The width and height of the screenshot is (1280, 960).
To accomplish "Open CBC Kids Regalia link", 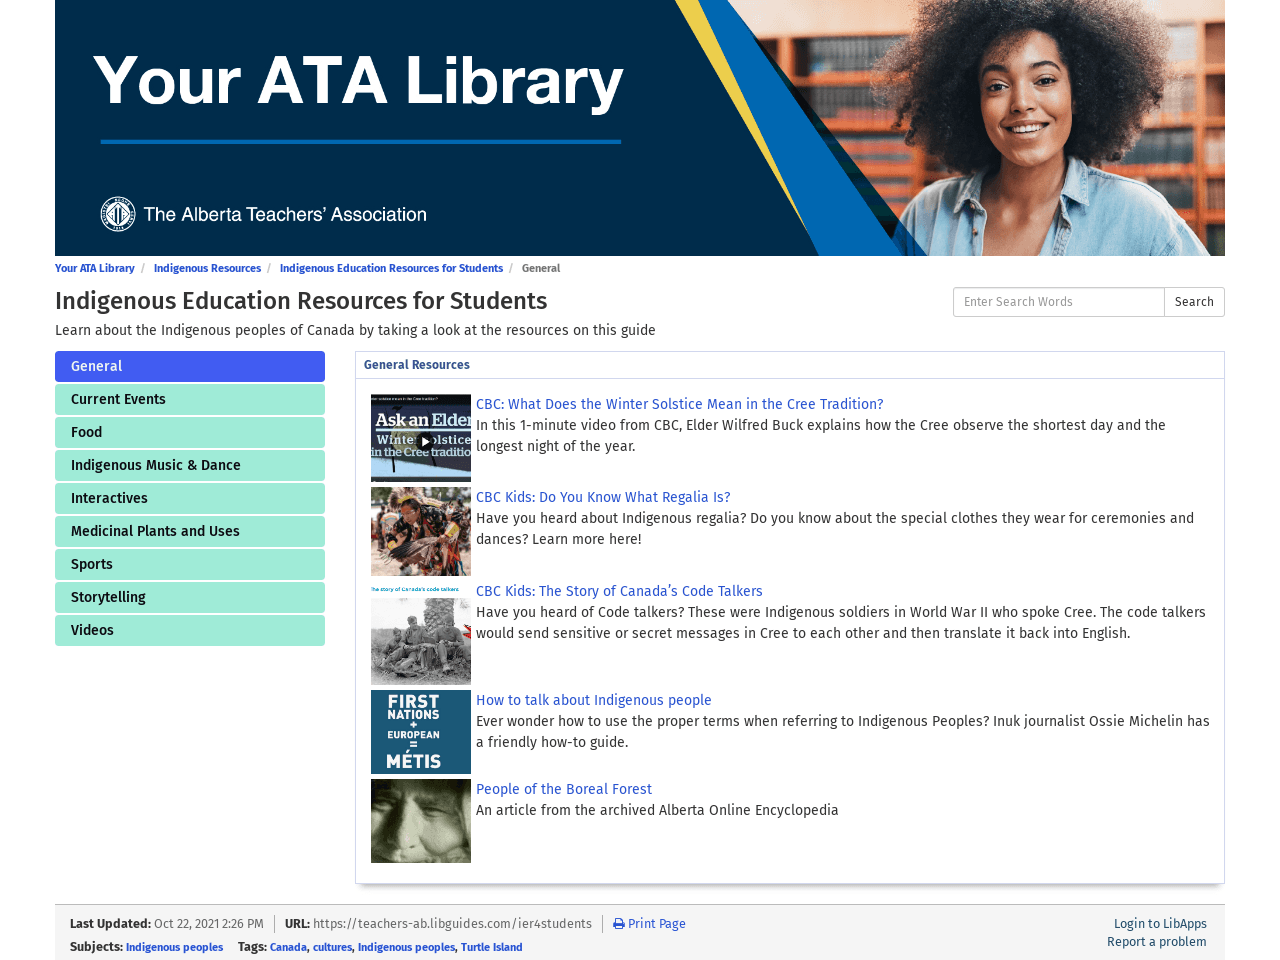I will click(603, 497).
